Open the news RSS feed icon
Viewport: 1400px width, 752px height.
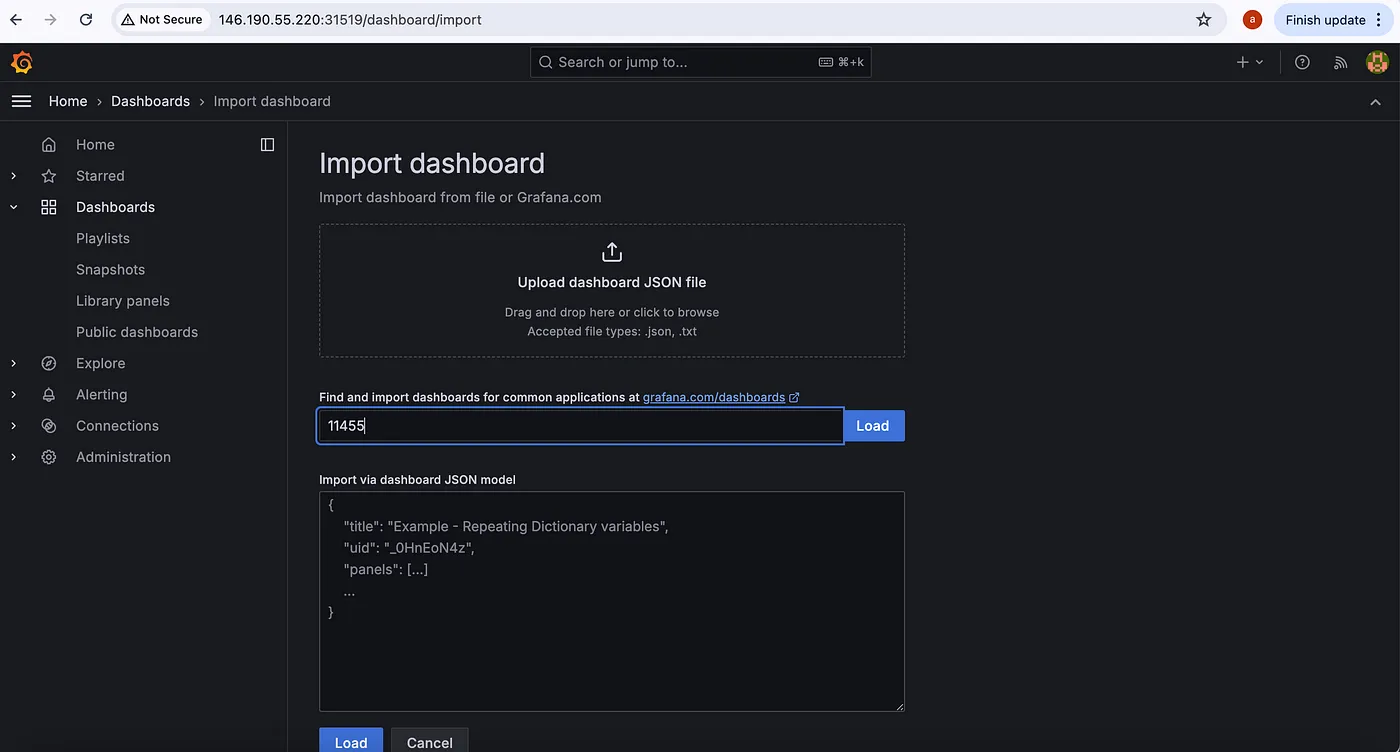(1340, 62)
